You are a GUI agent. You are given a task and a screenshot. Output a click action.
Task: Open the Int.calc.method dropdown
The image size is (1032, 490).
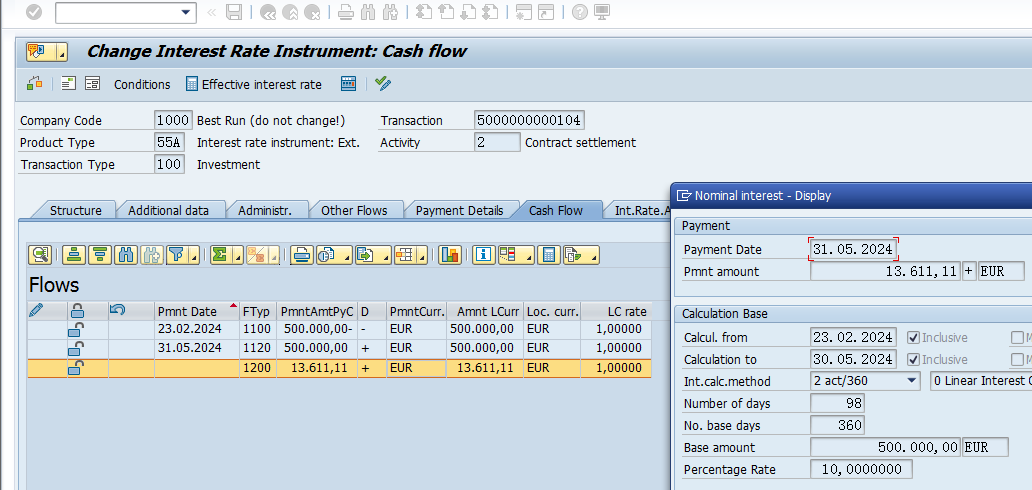(911, 381)
